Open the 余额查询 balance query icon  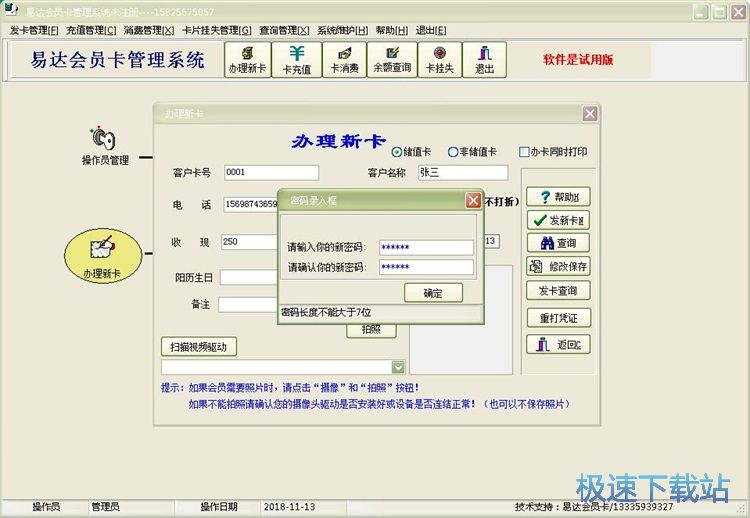click(391, 59)
